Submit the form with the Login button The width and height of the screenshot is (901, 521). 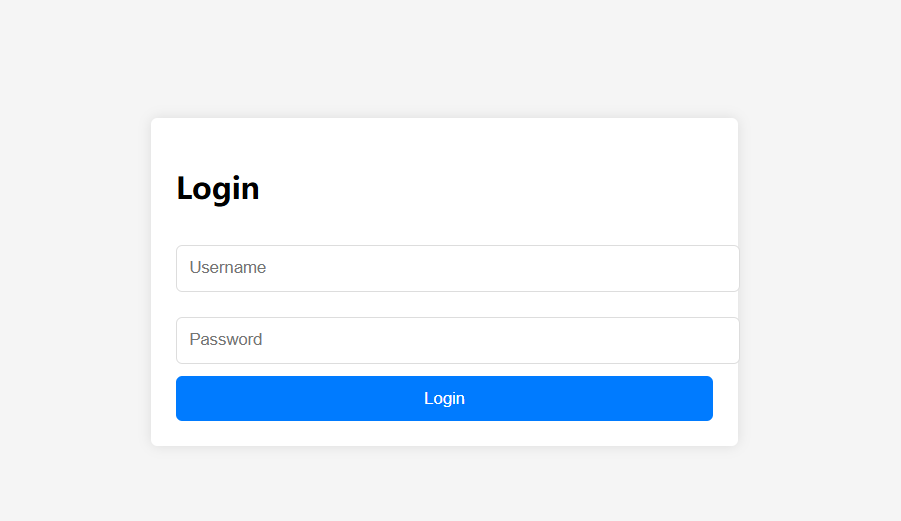click(444, 398)
